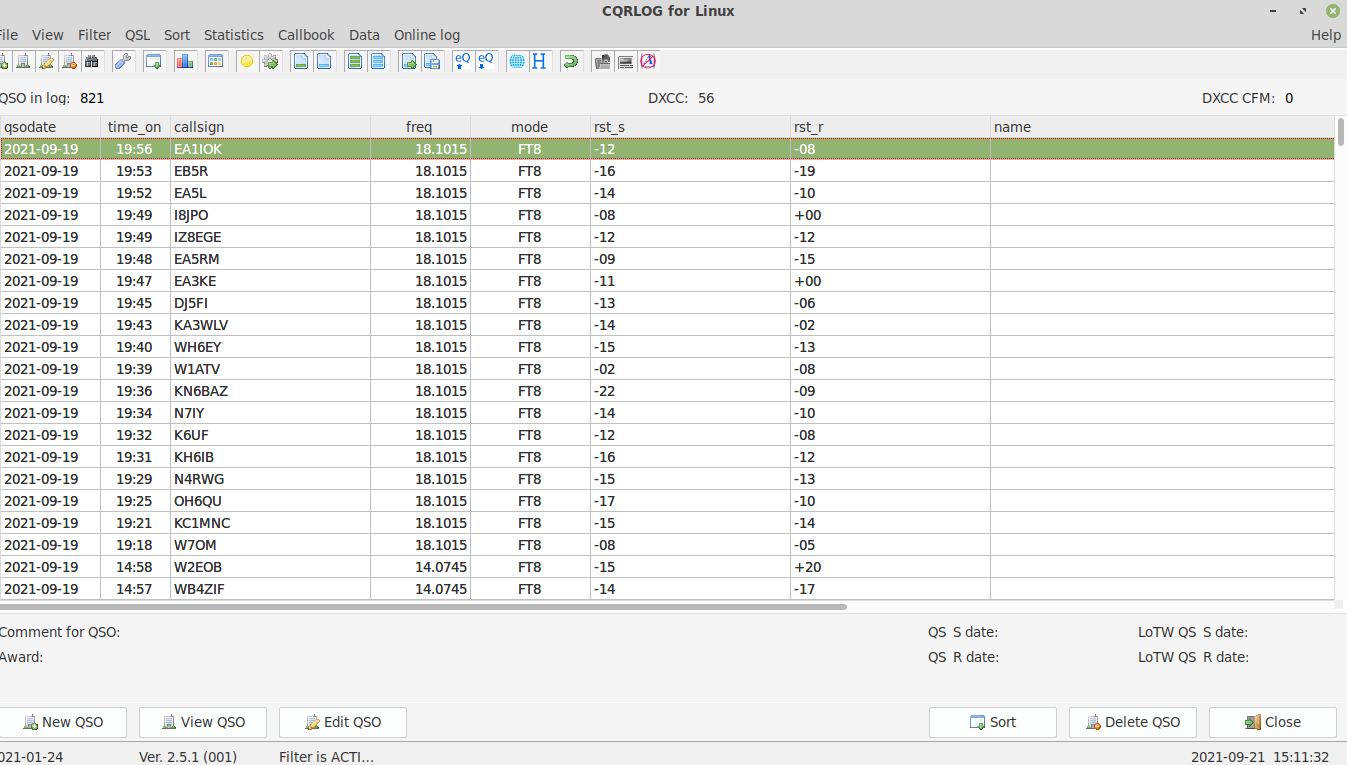The width and height of the screenshot is (1347, 765).
Task: Open statistics with the bar chart icon
Action: click(184, 61)
